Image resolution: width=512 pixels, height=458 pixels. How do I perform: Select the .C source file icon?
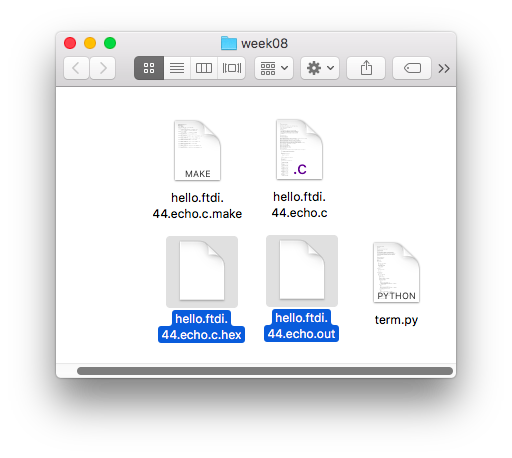pyautogui.click(x=299, y=150)
